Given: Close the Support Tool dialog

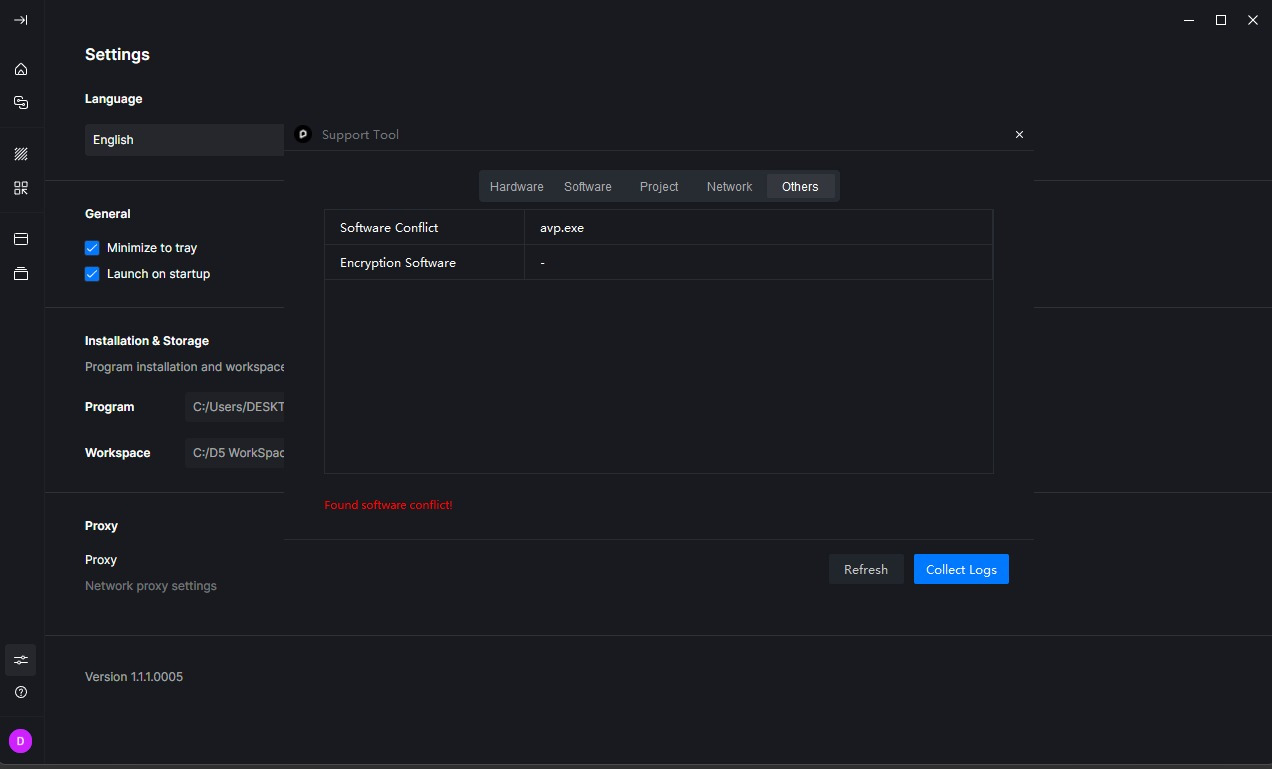Looking at the screenshot, I should point(1019,134).
